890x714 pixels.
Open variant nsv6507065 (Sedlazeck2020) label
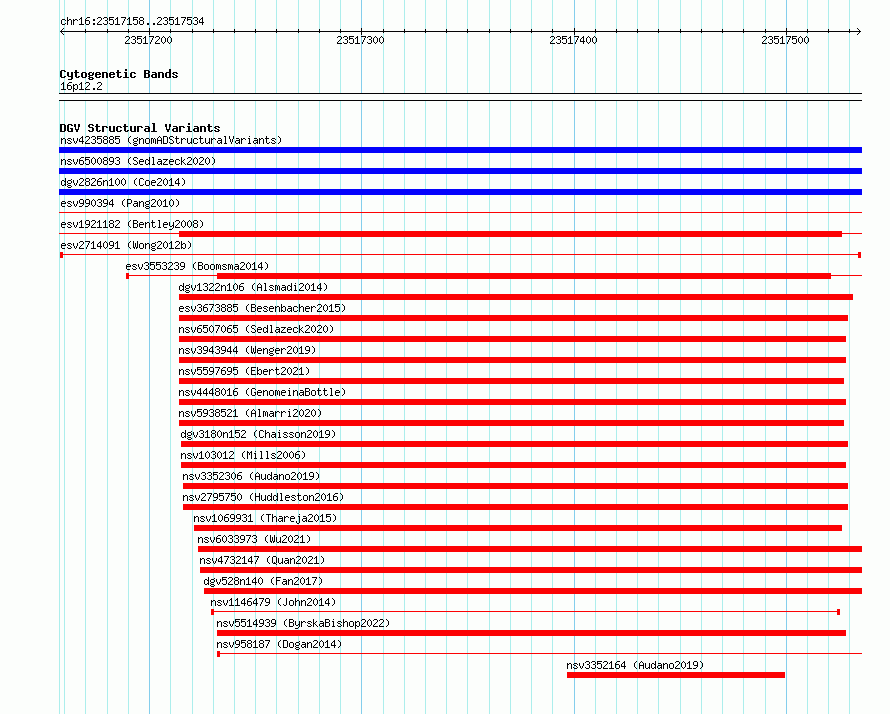tap(256, 329)
